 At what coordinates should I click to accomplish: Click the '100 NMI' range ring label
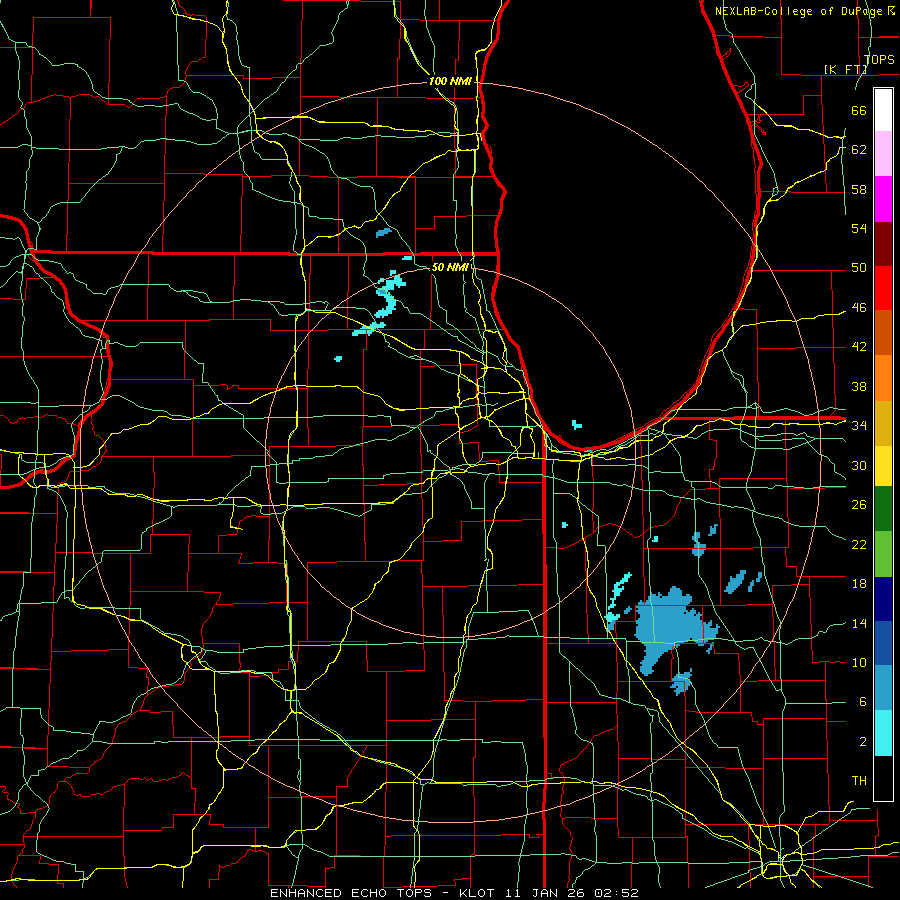point(450,82)
